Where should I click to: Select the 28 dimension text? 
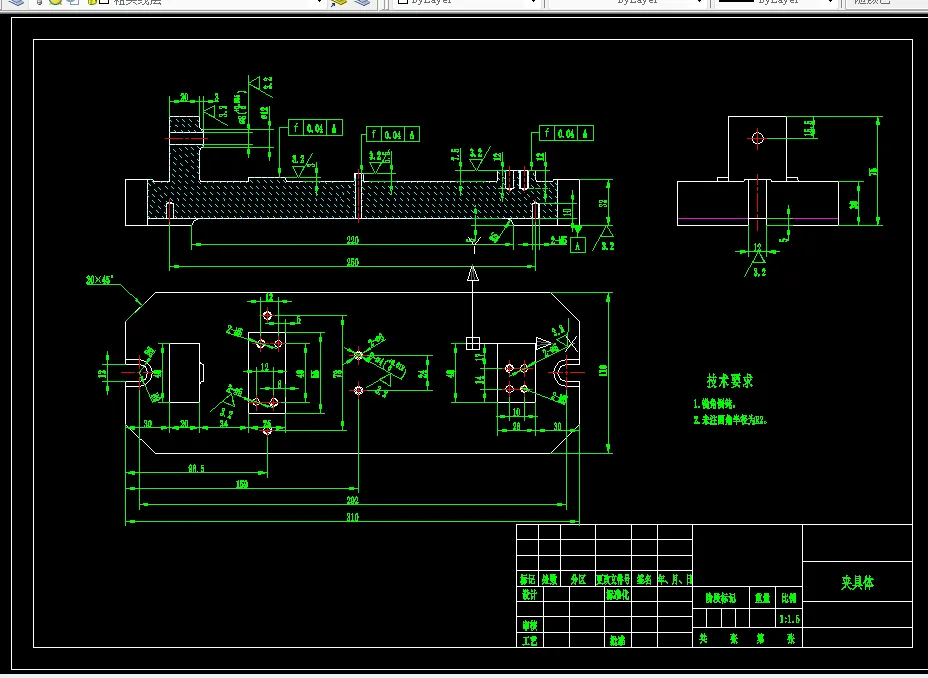517,426
